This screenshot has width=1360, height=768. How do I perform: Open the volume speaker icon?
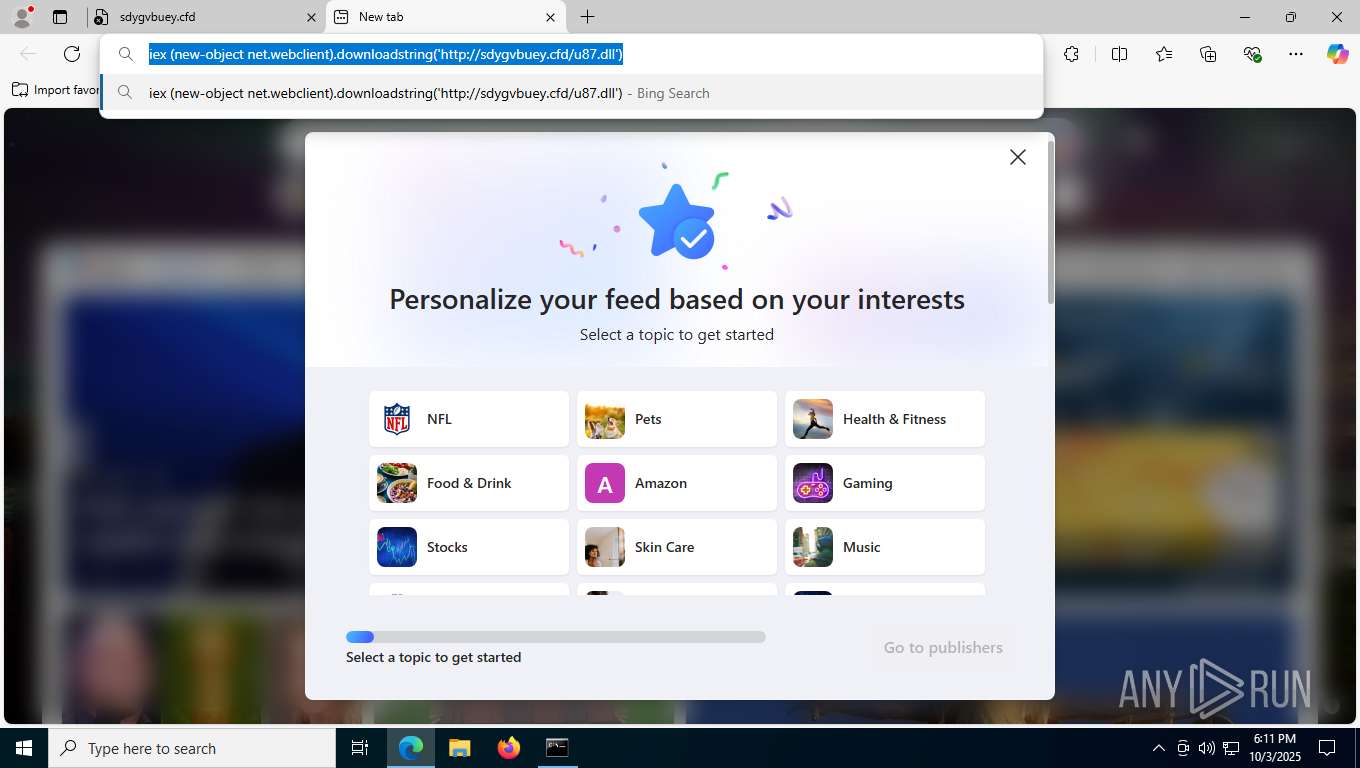point(1207,748)
